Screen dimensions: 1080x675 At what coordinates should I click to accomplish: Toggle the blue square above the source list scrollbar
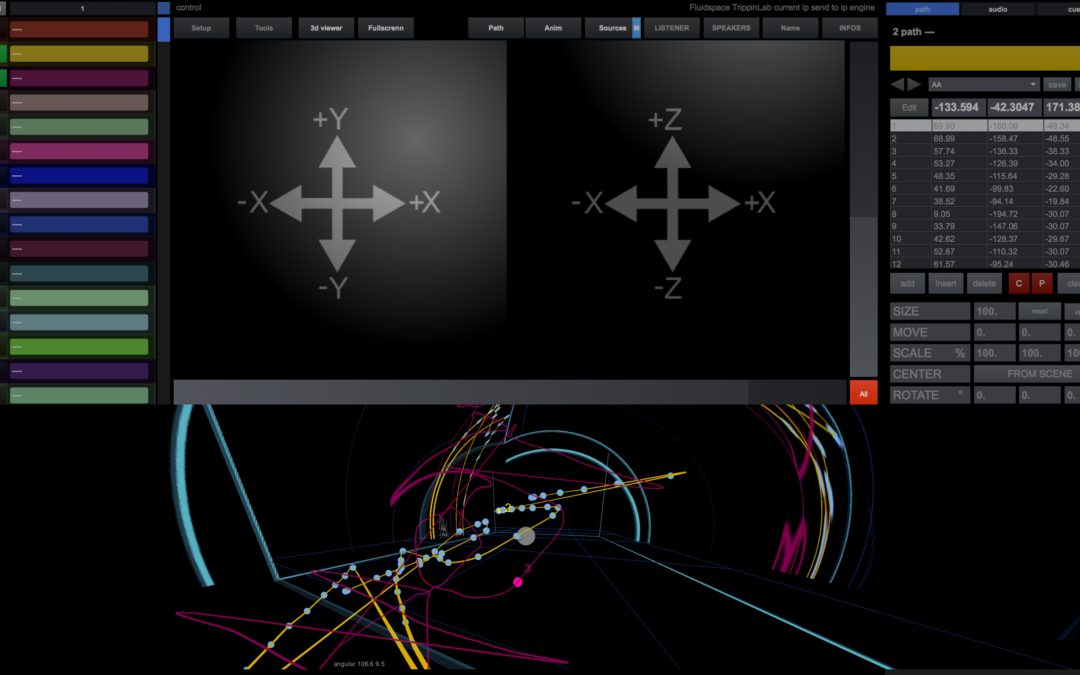coord(163,8)
